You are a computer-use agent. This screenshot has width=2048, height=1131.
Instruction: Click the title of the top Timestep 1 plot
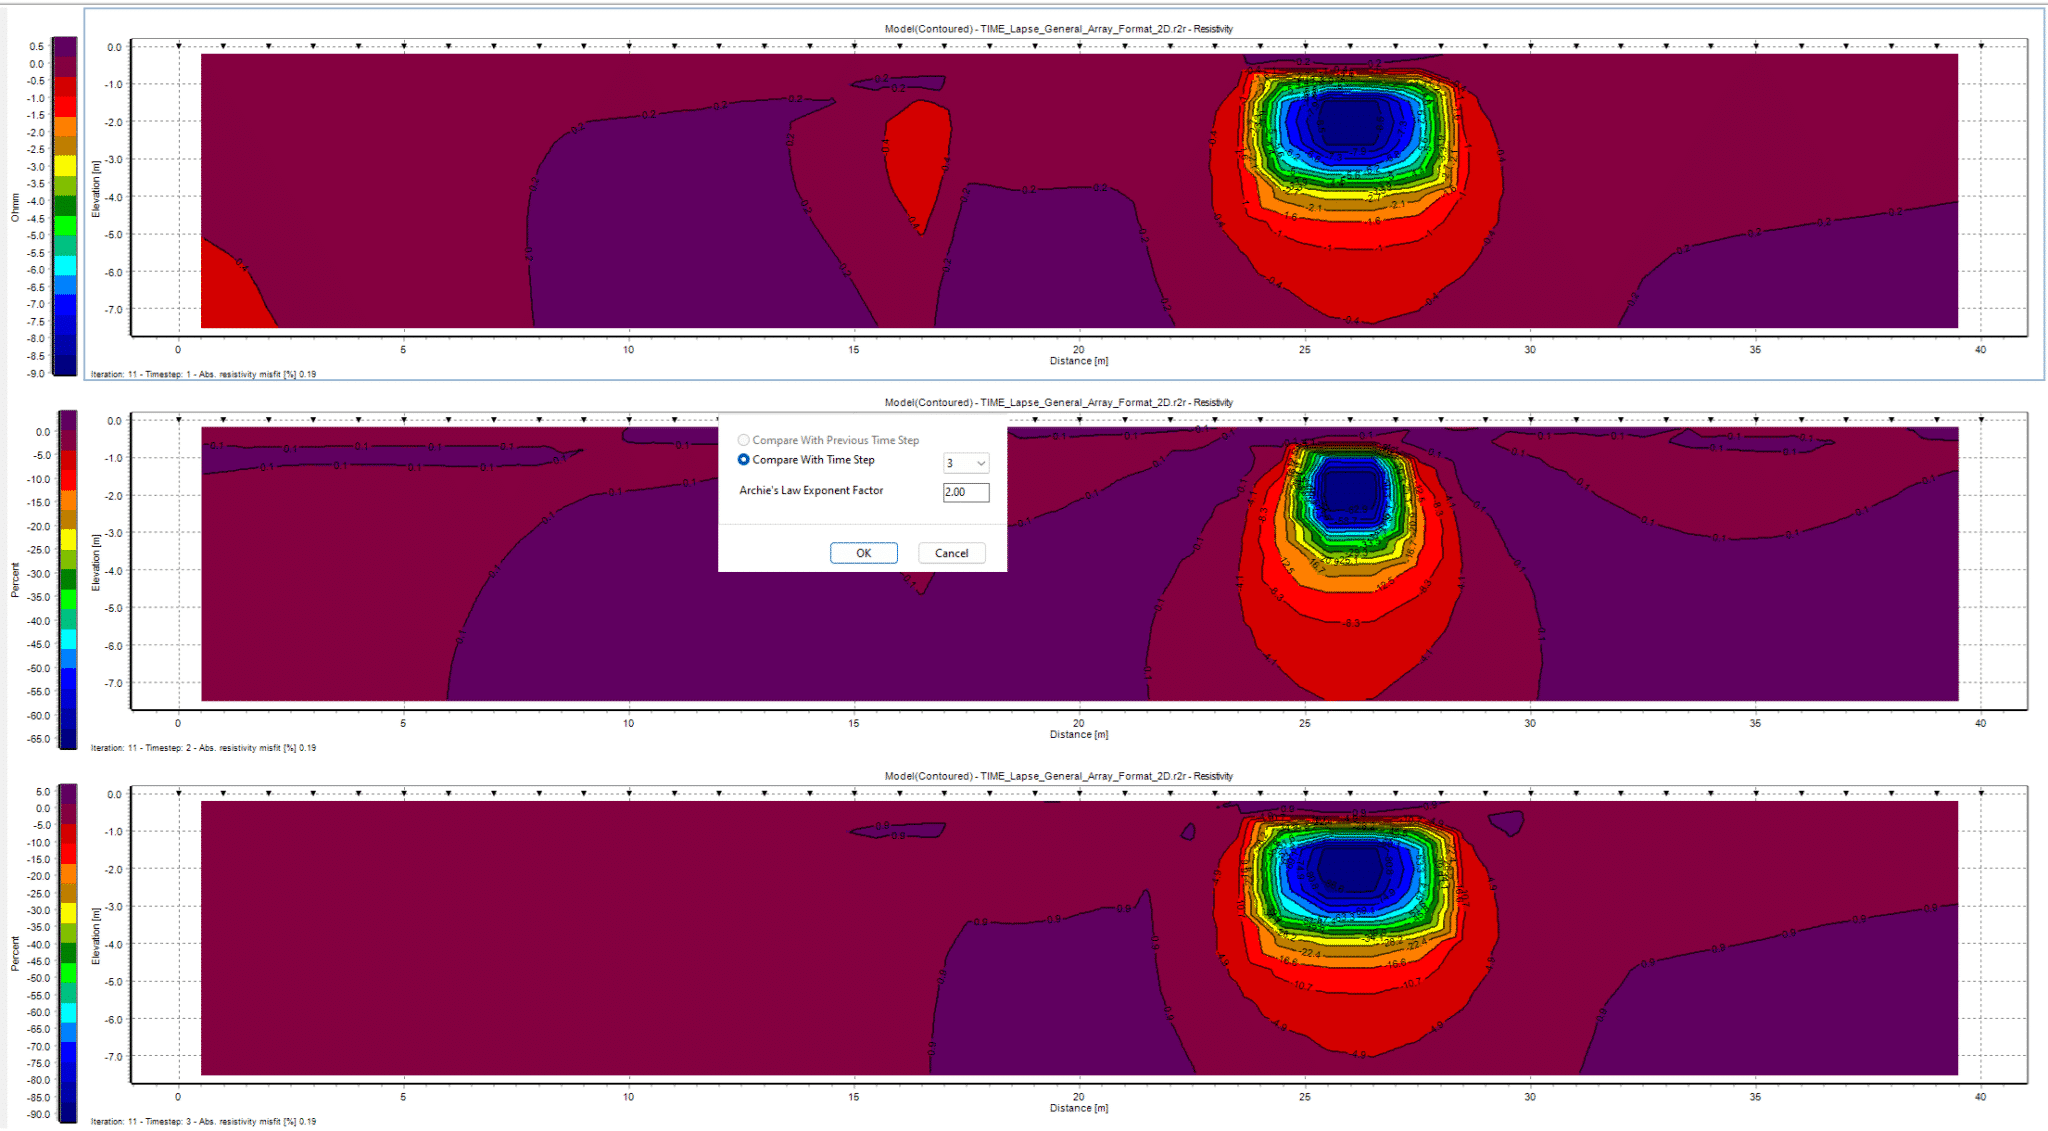point(1058,29)
